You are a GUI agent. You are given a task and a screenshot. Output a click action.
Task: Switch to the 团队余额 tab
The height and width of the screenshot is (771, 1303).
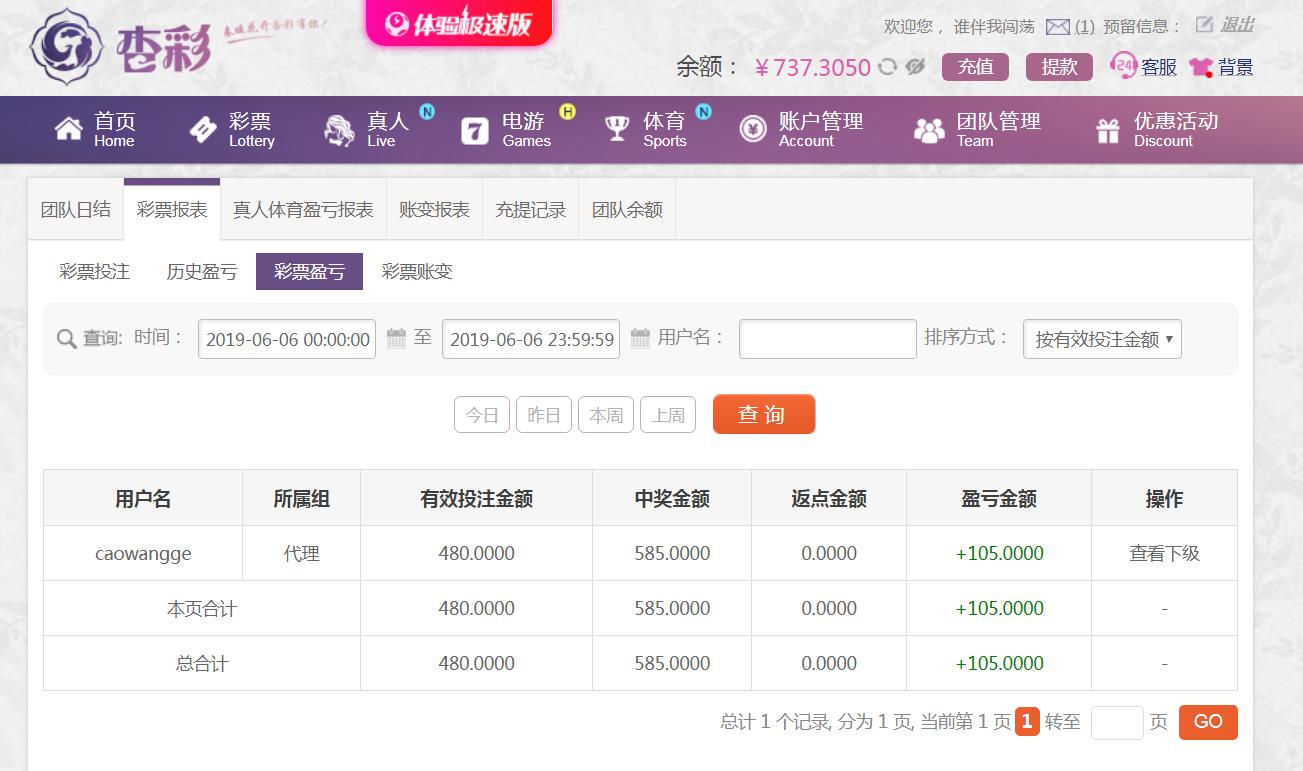click(627, 210)
